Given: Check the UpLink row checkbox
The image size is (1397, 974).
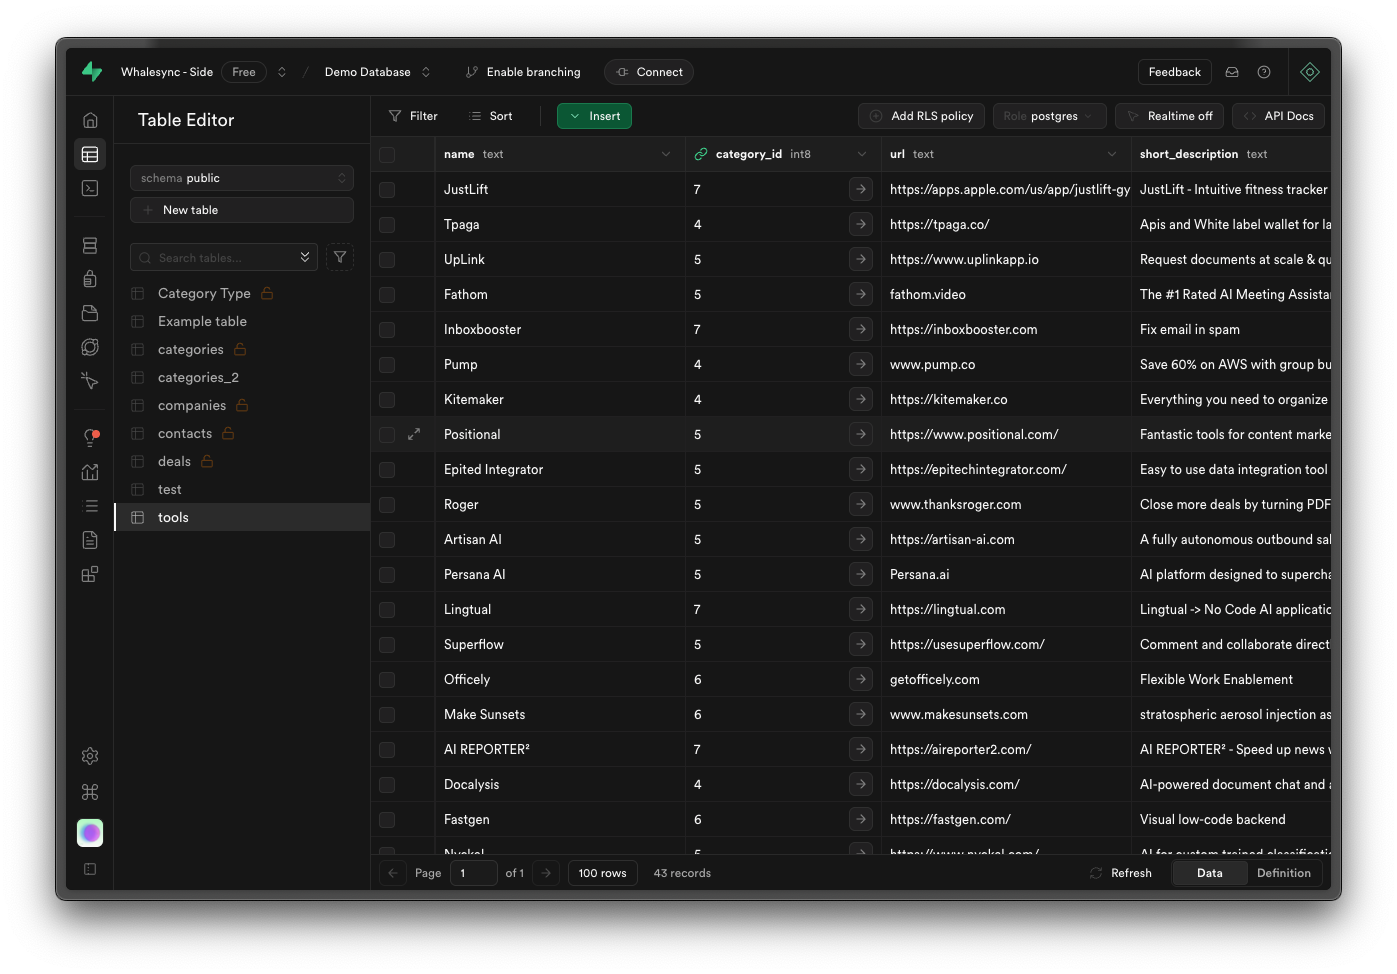Looking at the screenshot, I should (x=387, y=259).
